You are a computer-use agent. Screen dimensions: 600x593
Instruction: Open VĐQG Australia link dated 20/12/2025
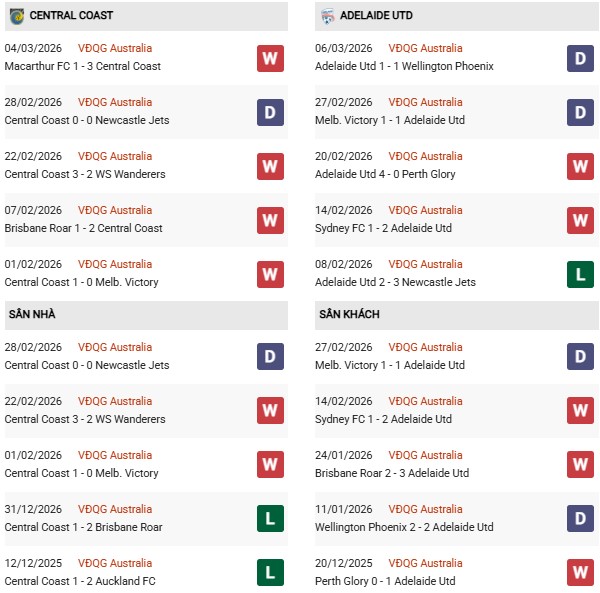(425, 563)
